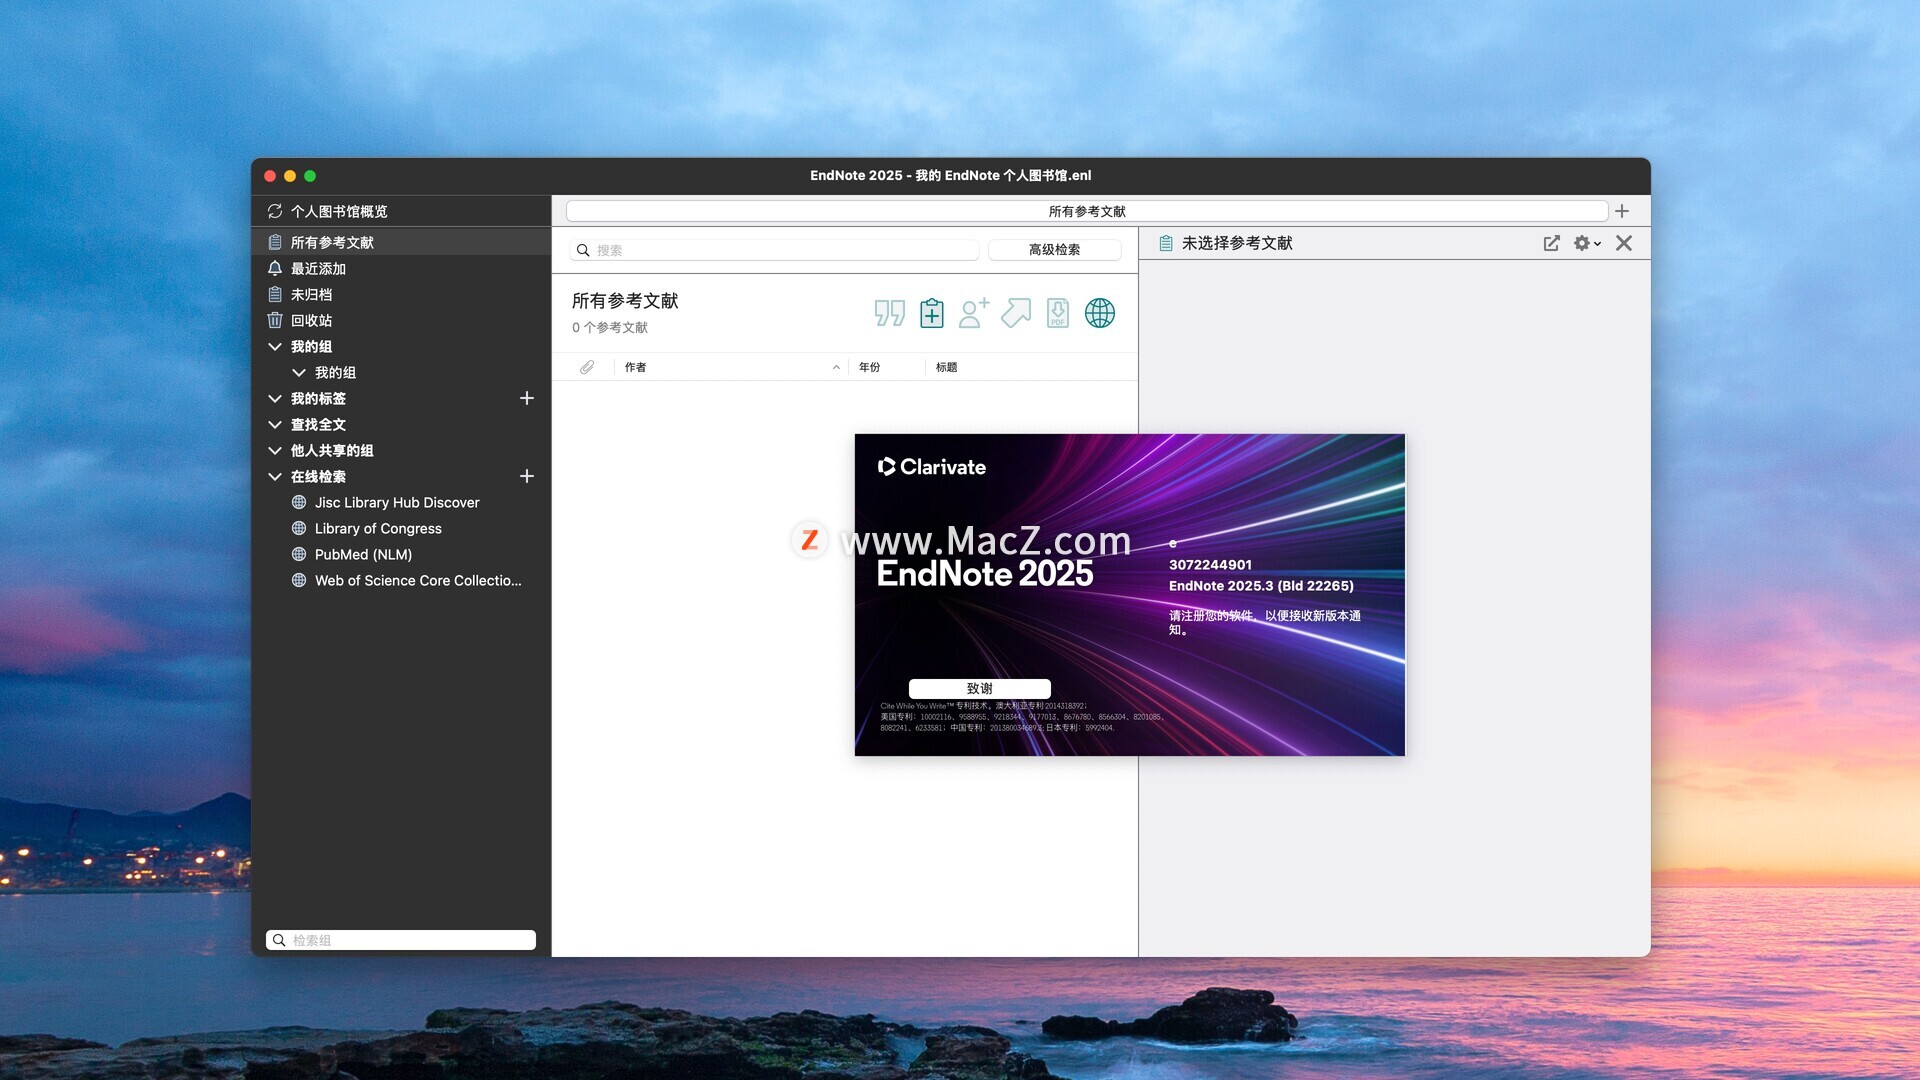Collapse the 在线检索 section
Image resolution: width=1920 pixels, height=1080 pixels.
(275, 477)
